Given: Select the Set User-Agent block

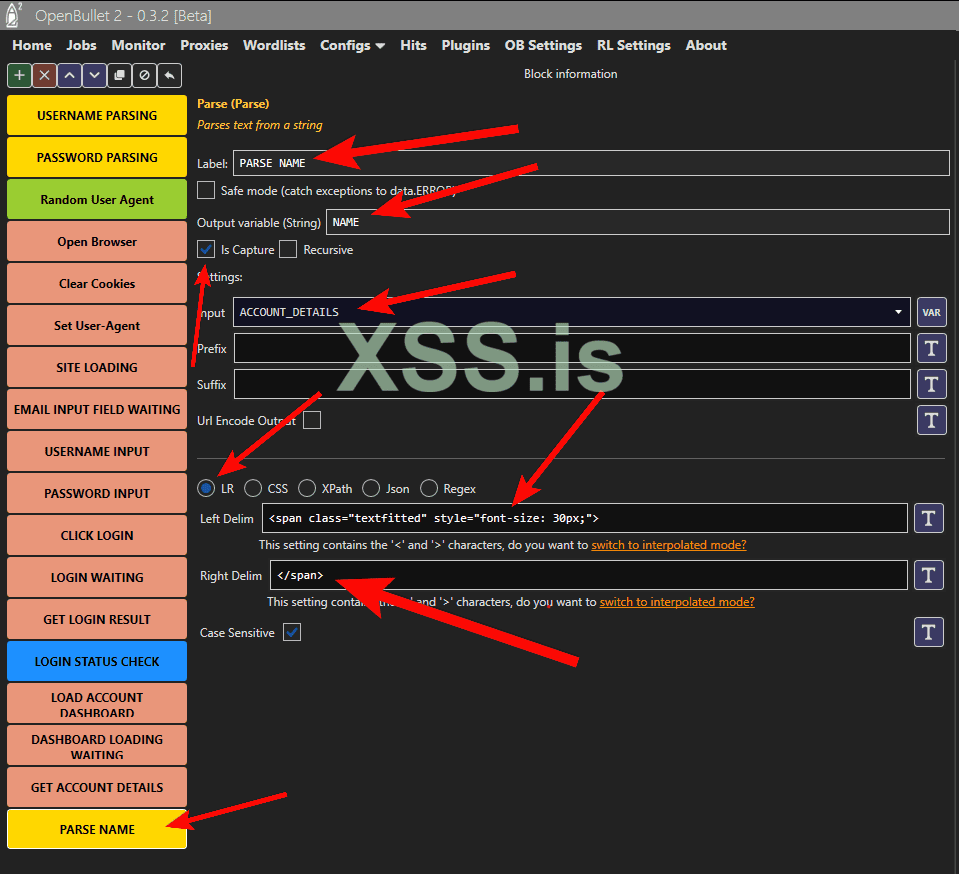Looking at the screenshot, I should (97, 325).
